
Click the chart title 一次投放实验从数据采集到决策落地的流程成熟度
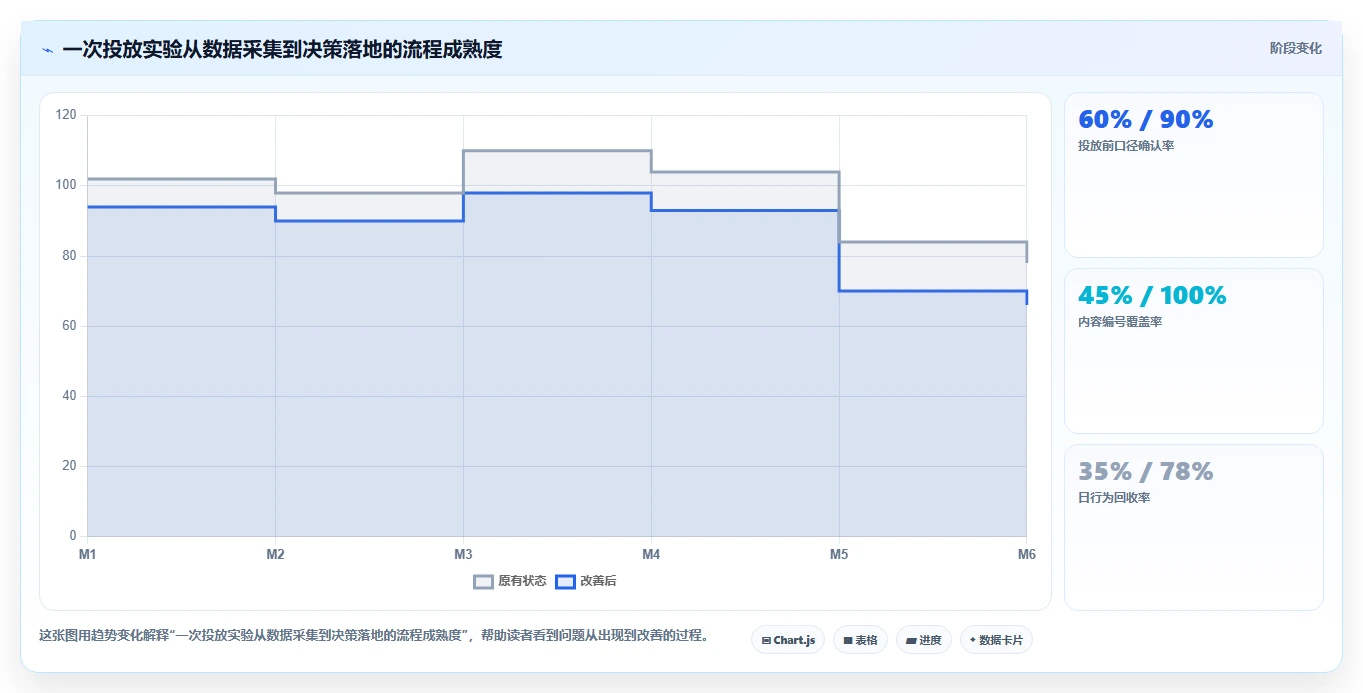tap(282, 49)
